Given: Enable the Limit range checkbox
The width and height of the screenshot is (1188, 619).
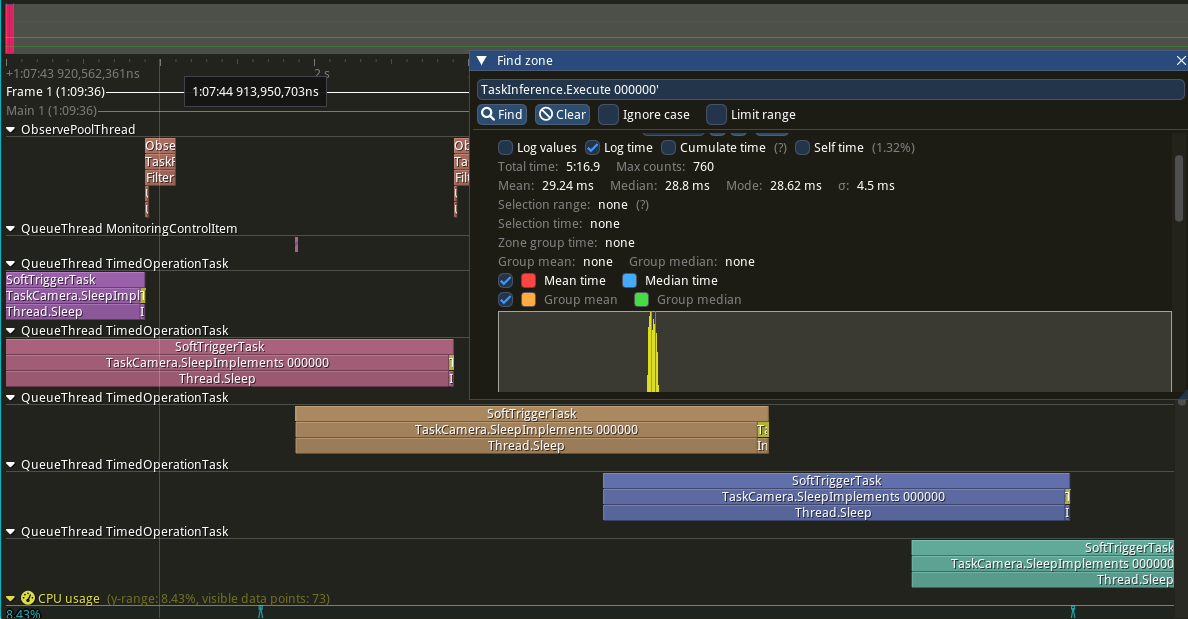Looking at the screenshot, I should point(716,114).
